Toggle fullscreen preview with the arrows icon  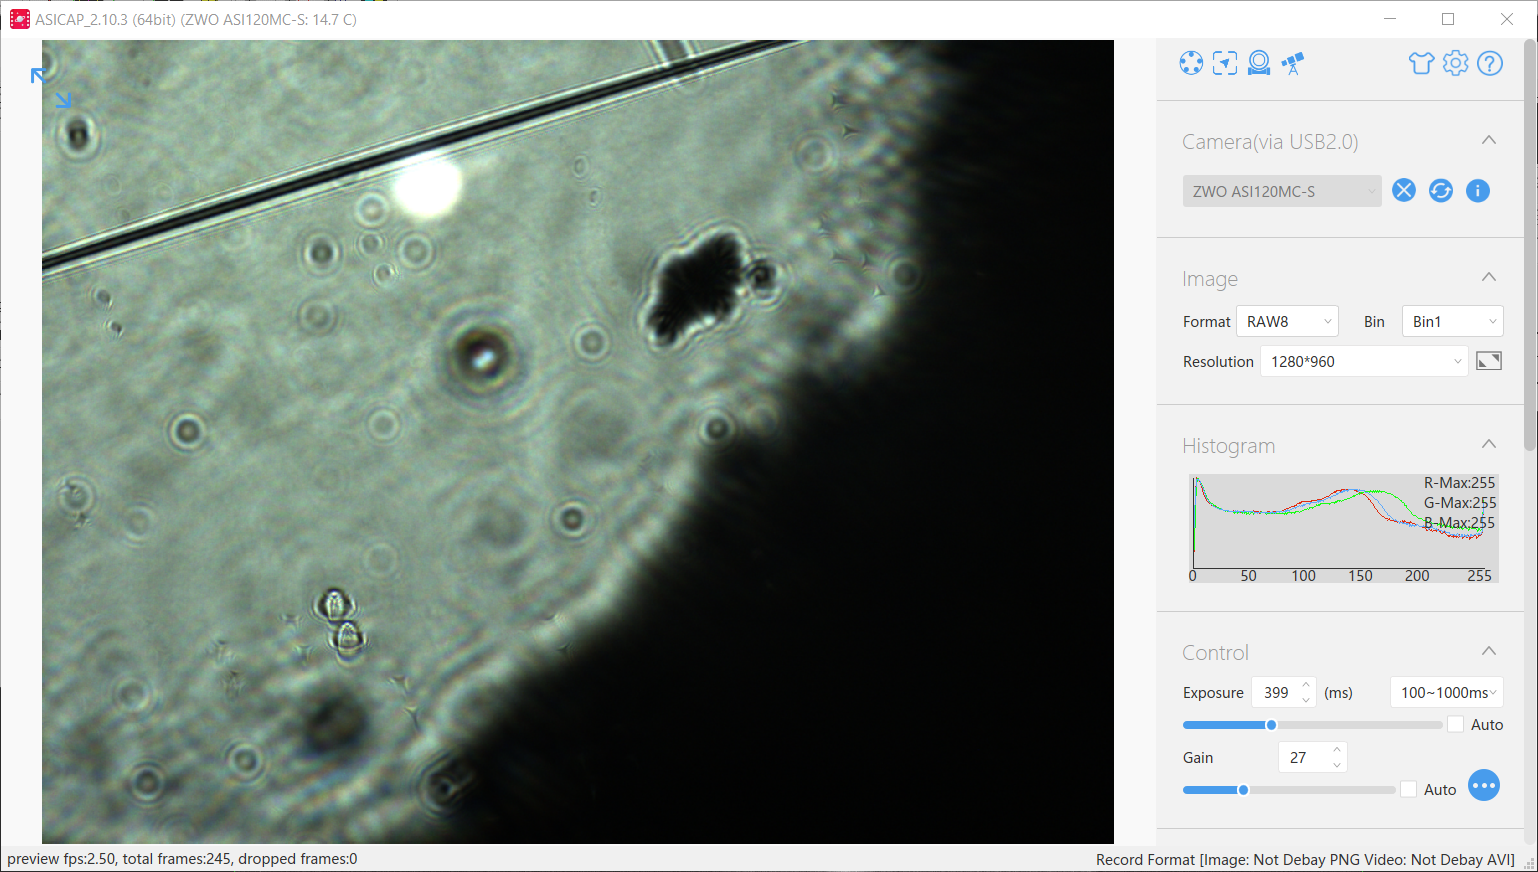pyautogui.click(x=51, y=88)
